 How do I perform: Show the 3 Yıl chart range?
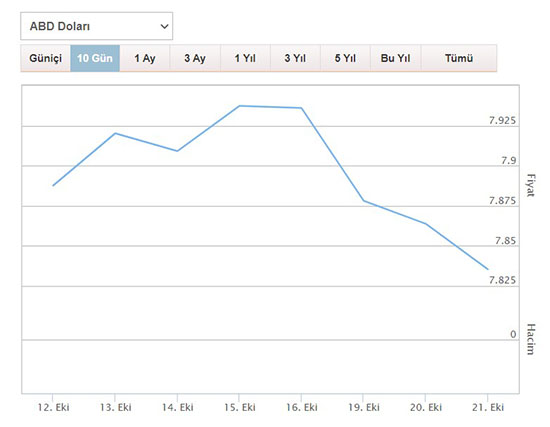(x=295, y=58)
